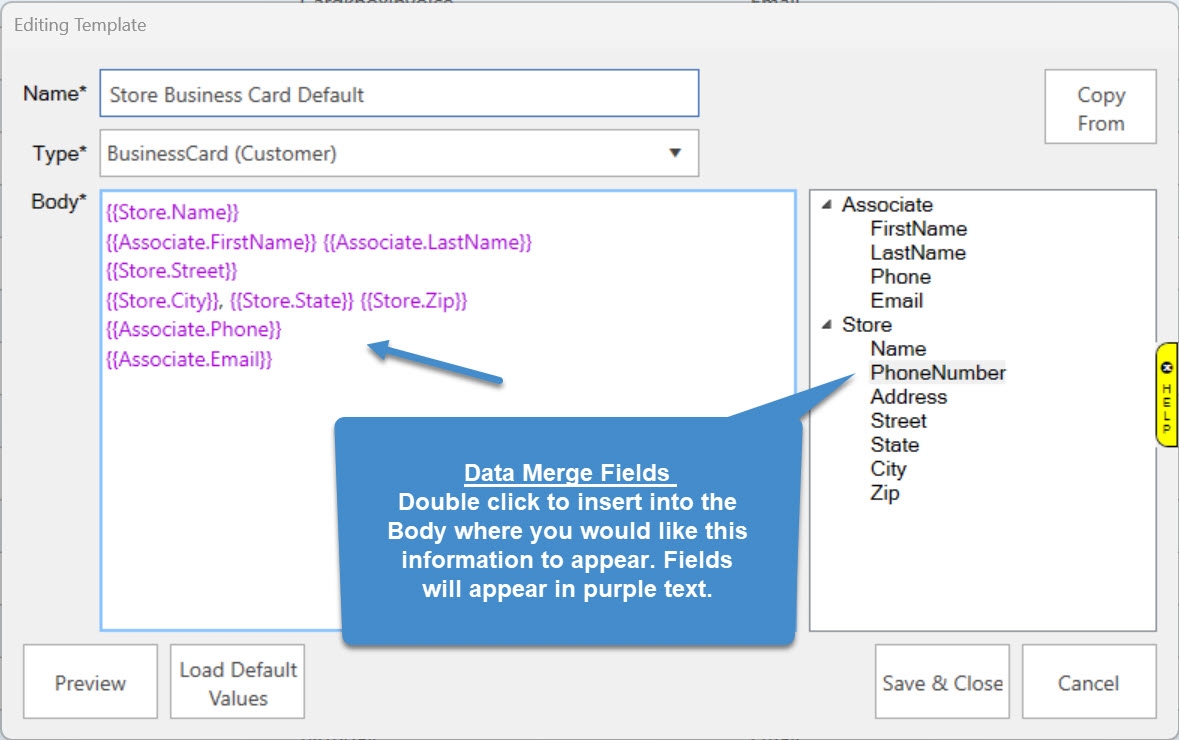Click Load Default Values button

pos(237,683)
